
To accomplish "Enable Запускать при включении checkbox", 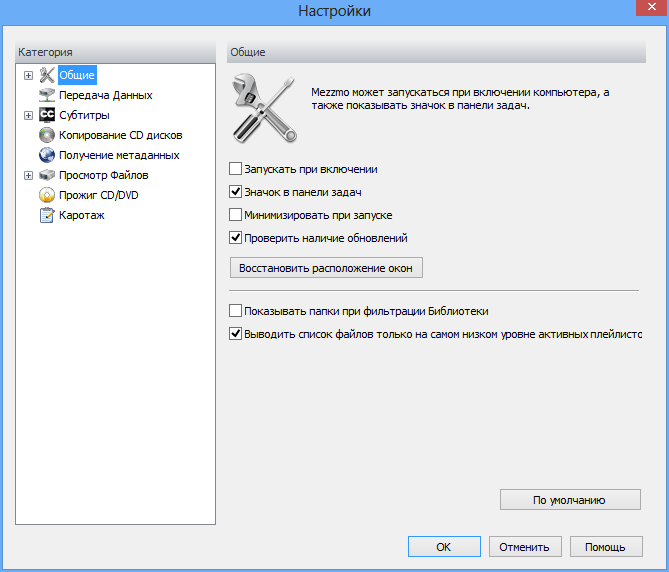I will click(236, 169).
